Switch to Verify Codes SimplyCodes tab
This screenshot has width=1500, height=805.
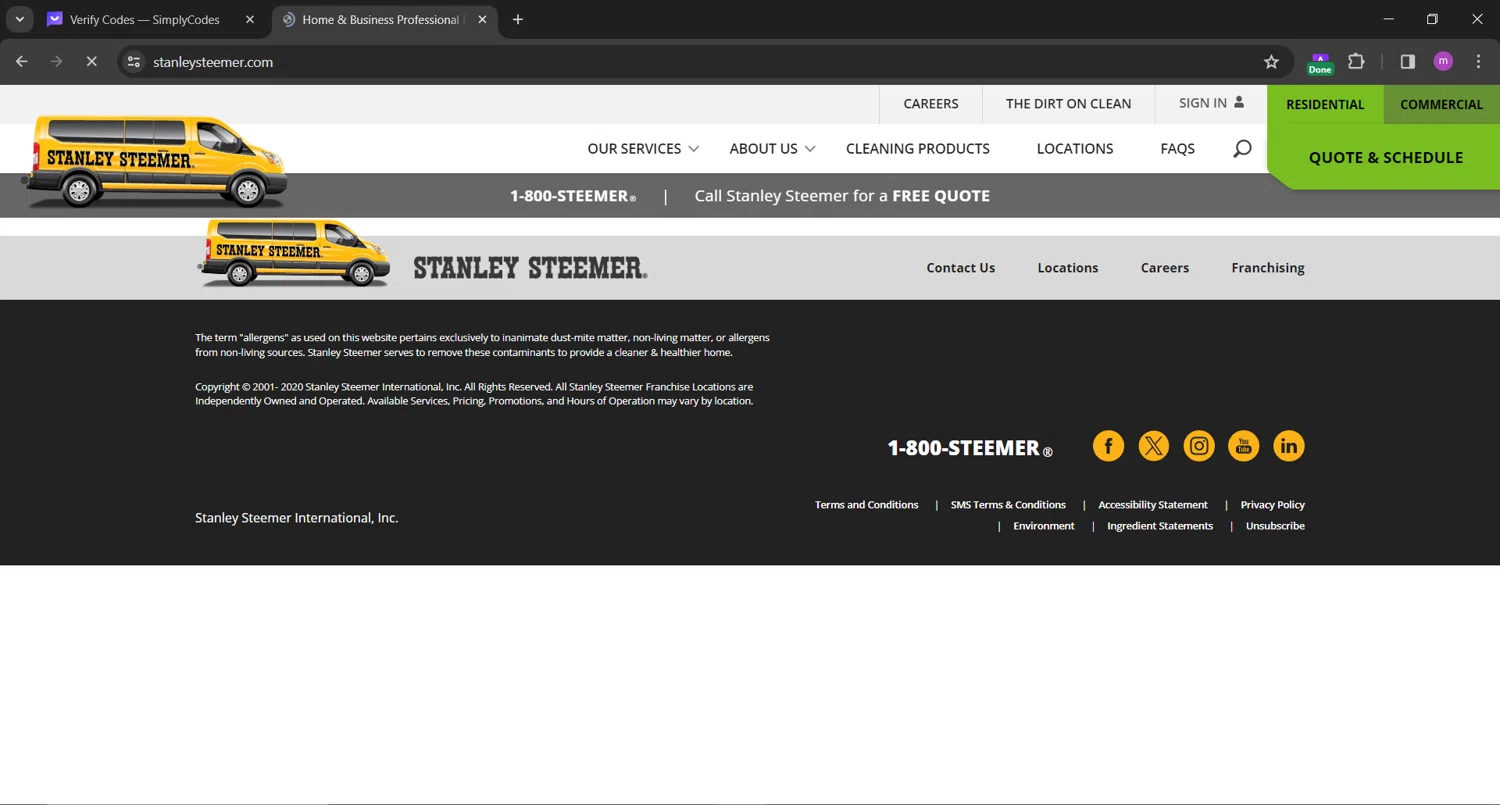(x=144, y=20)
